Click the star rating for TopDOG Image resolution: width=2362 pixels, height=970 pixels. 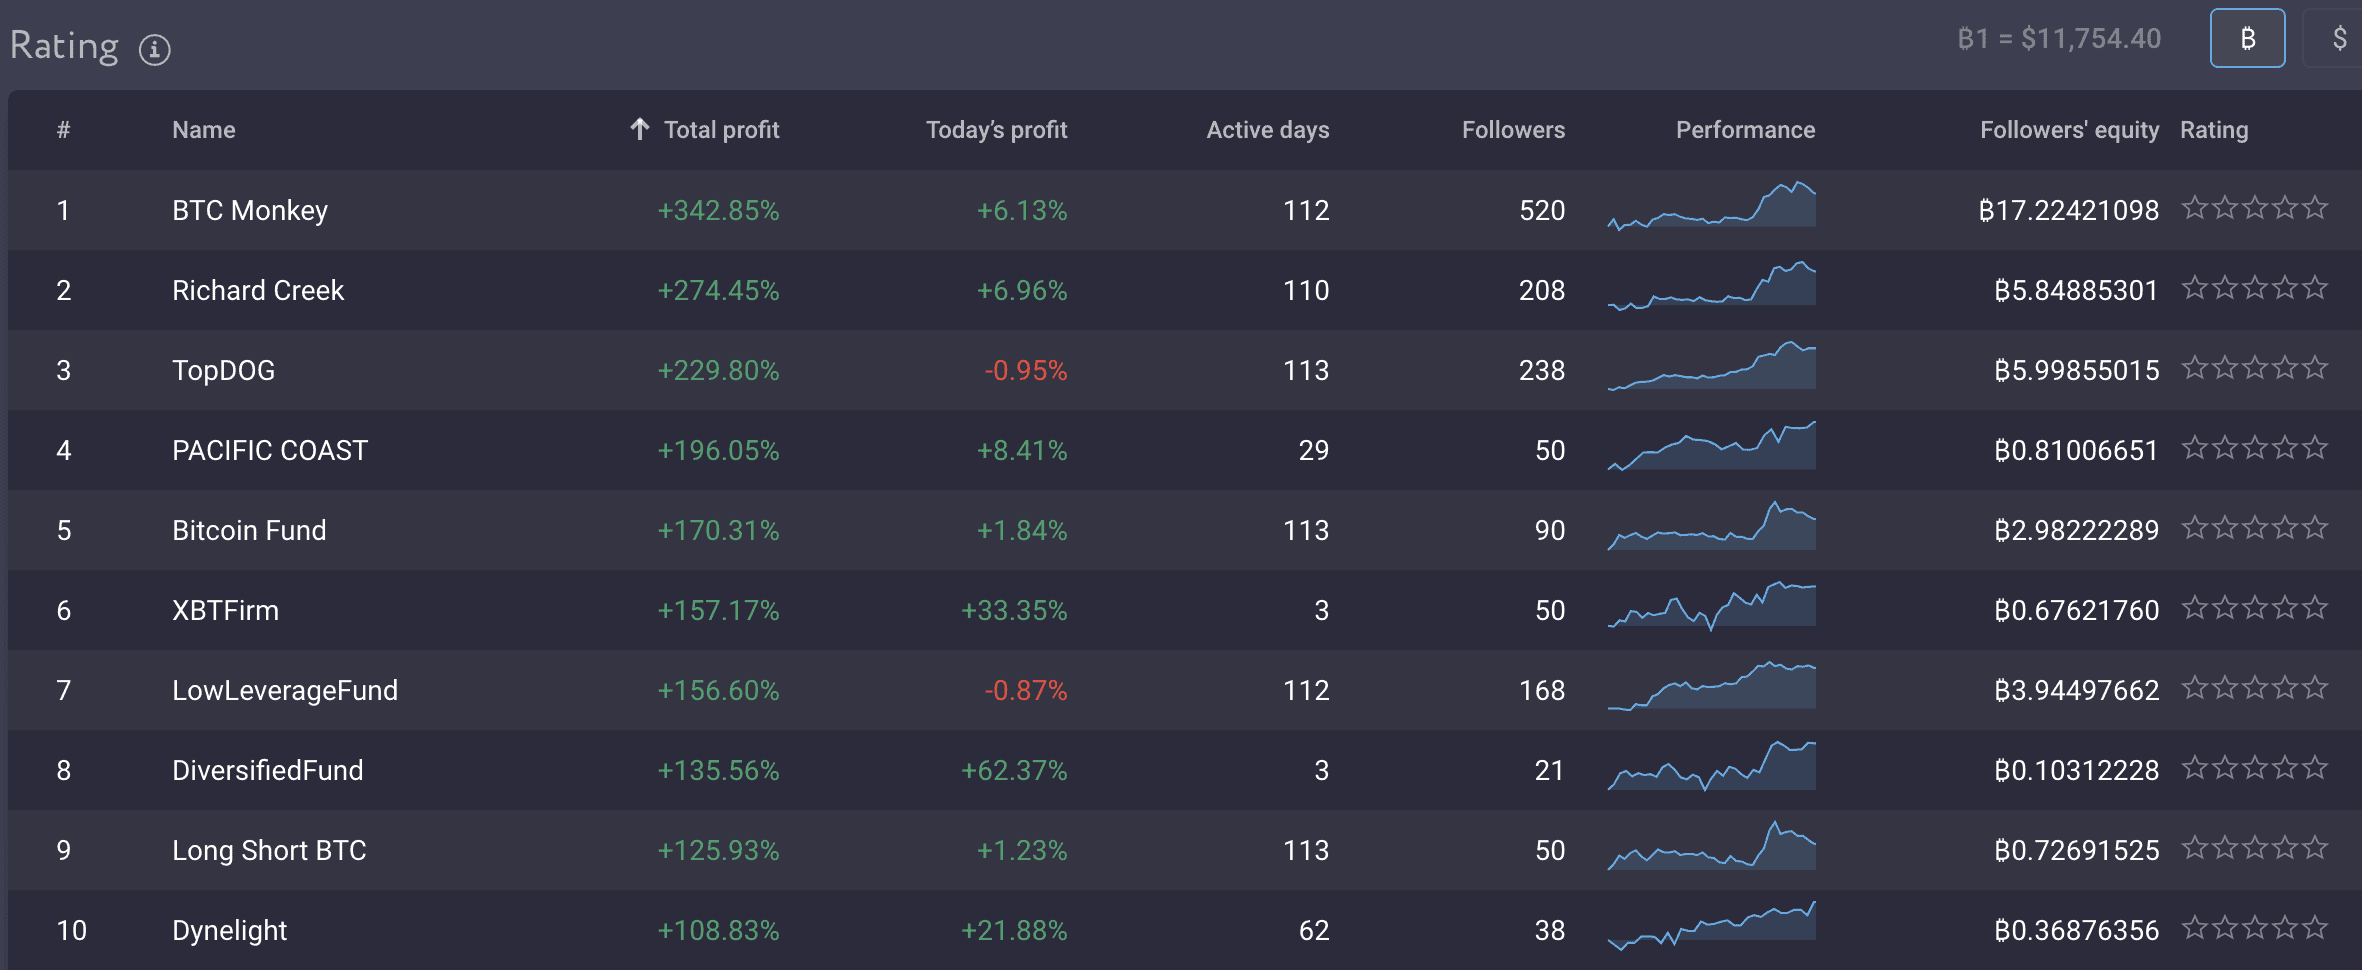[2254, 368]
